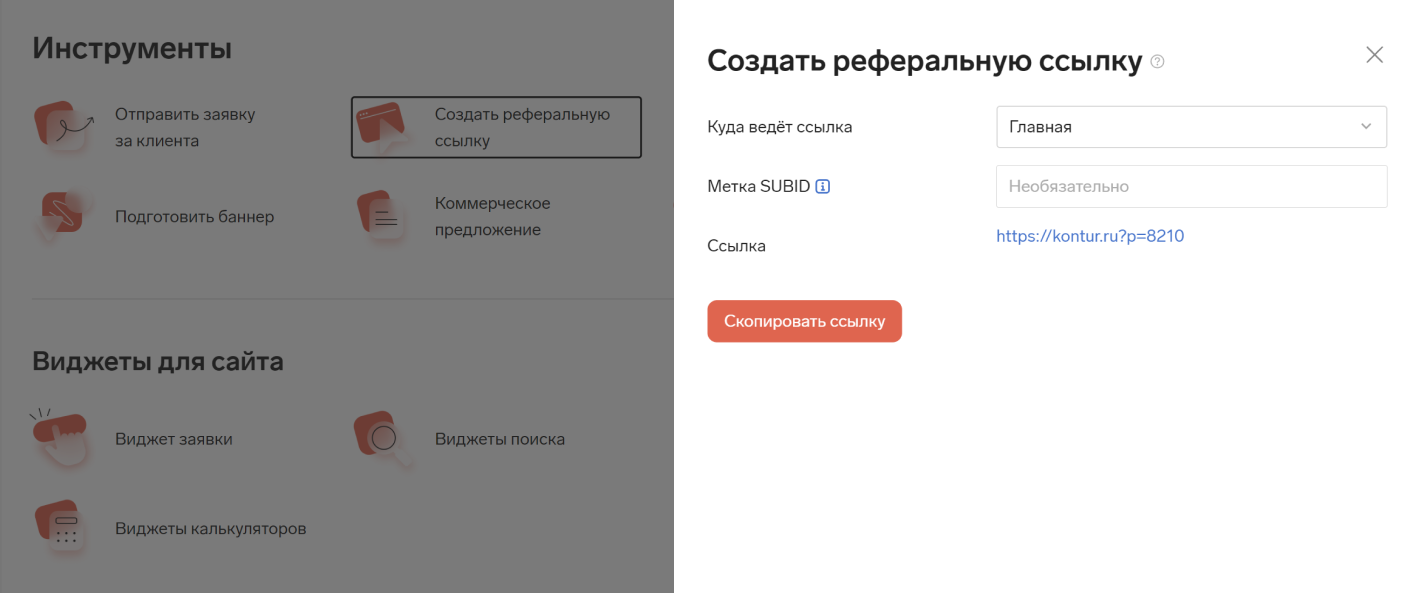Screen dimensions: 1418x593
Task: Focus the Метка SUBID input field
Action: 1191,186
